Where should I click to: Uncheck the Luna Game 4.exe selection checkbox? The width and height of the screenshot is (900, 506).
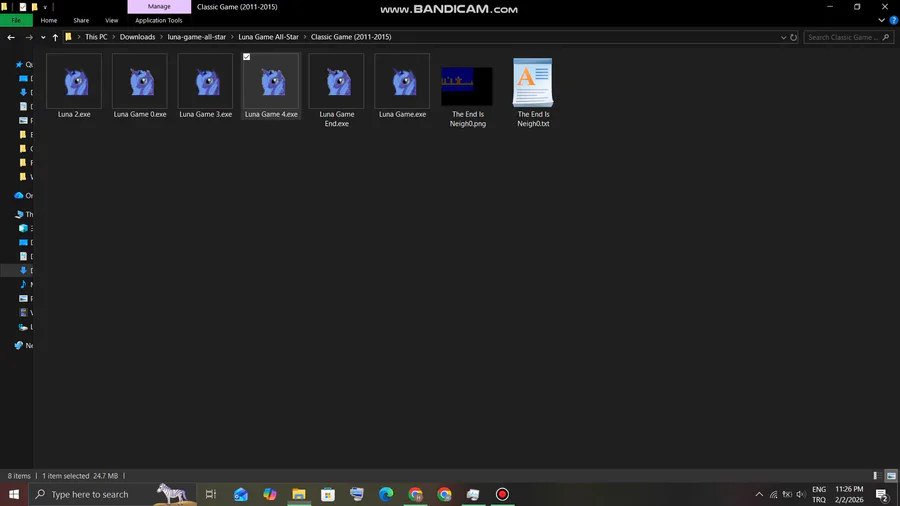pyautogui.click(x=247, y=57)
